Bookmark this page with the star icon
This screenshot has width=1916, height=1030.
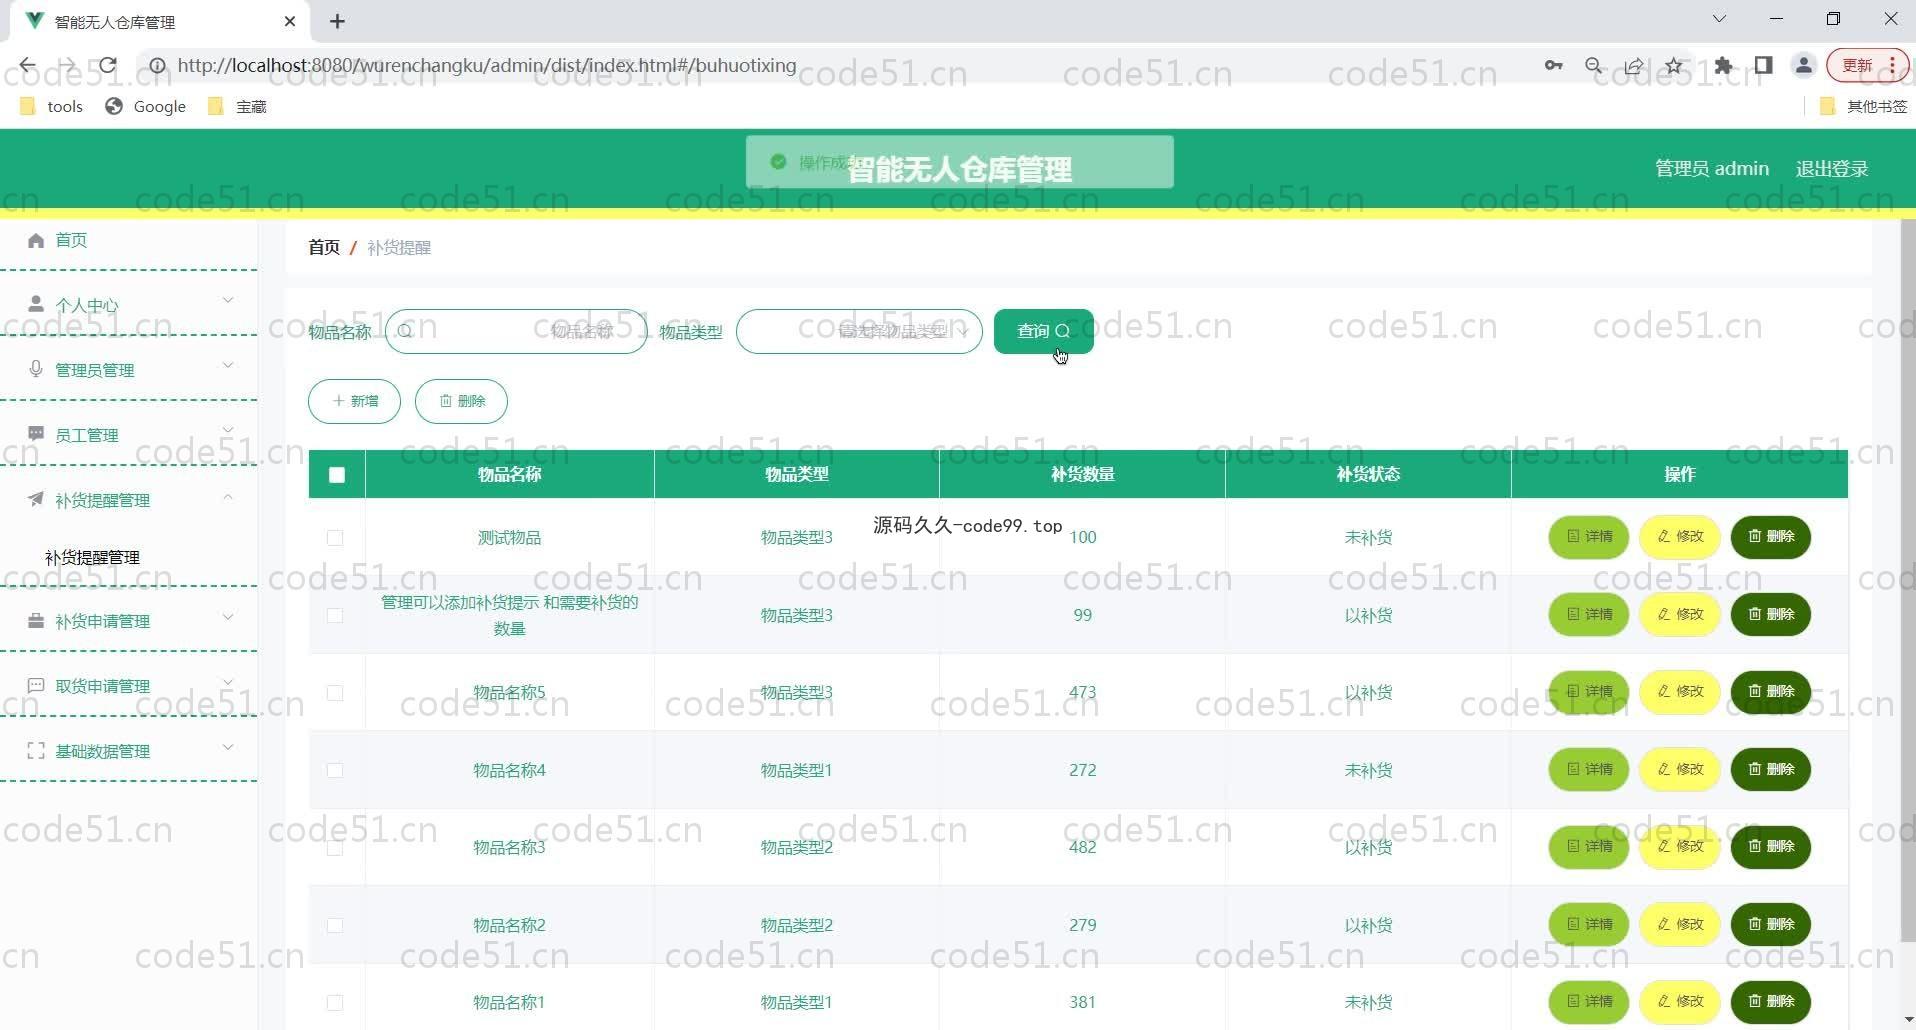[x=1674, y=66]
